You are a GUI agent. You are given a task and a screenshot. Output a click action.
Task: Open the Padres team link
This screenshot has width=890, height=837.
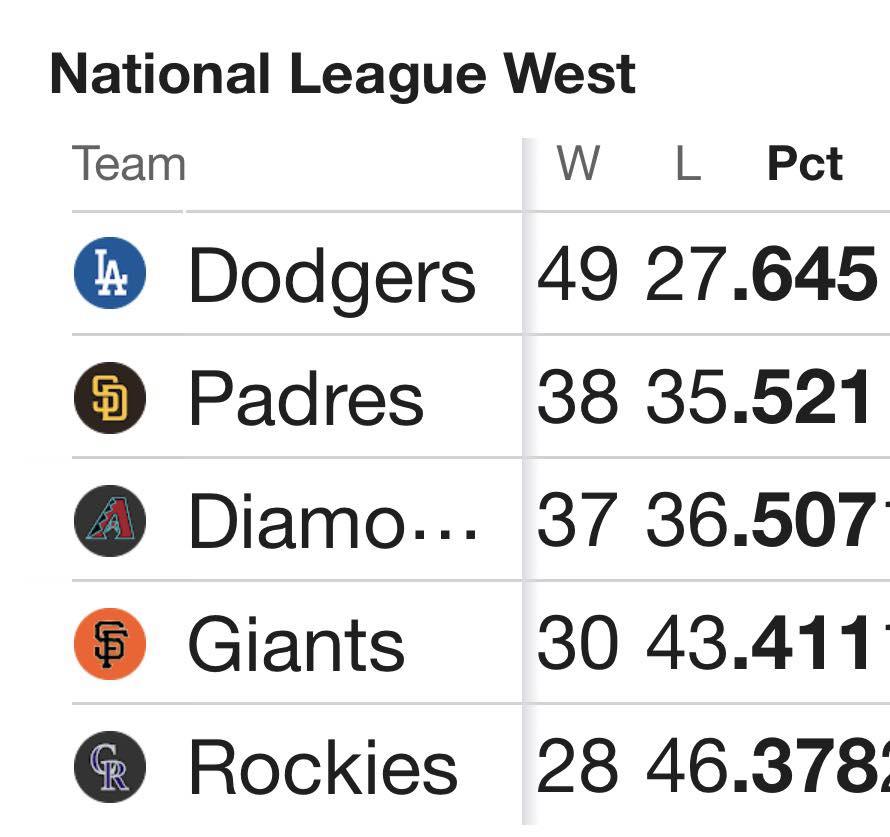307,397
